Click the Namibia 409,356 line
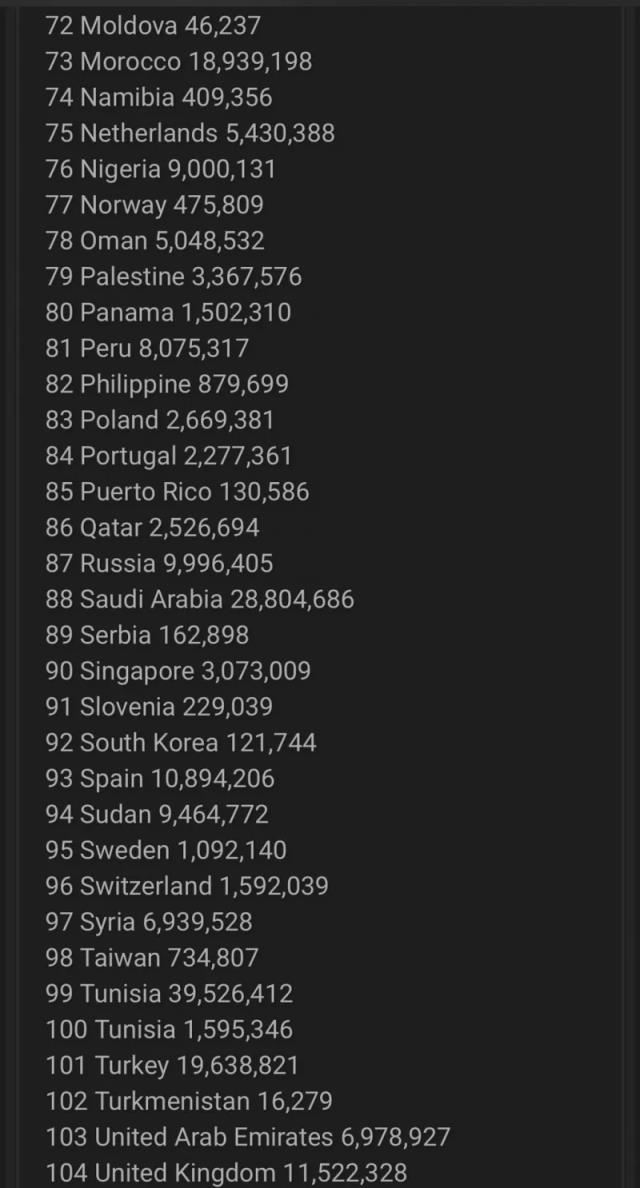 click(x=158, y=97)
